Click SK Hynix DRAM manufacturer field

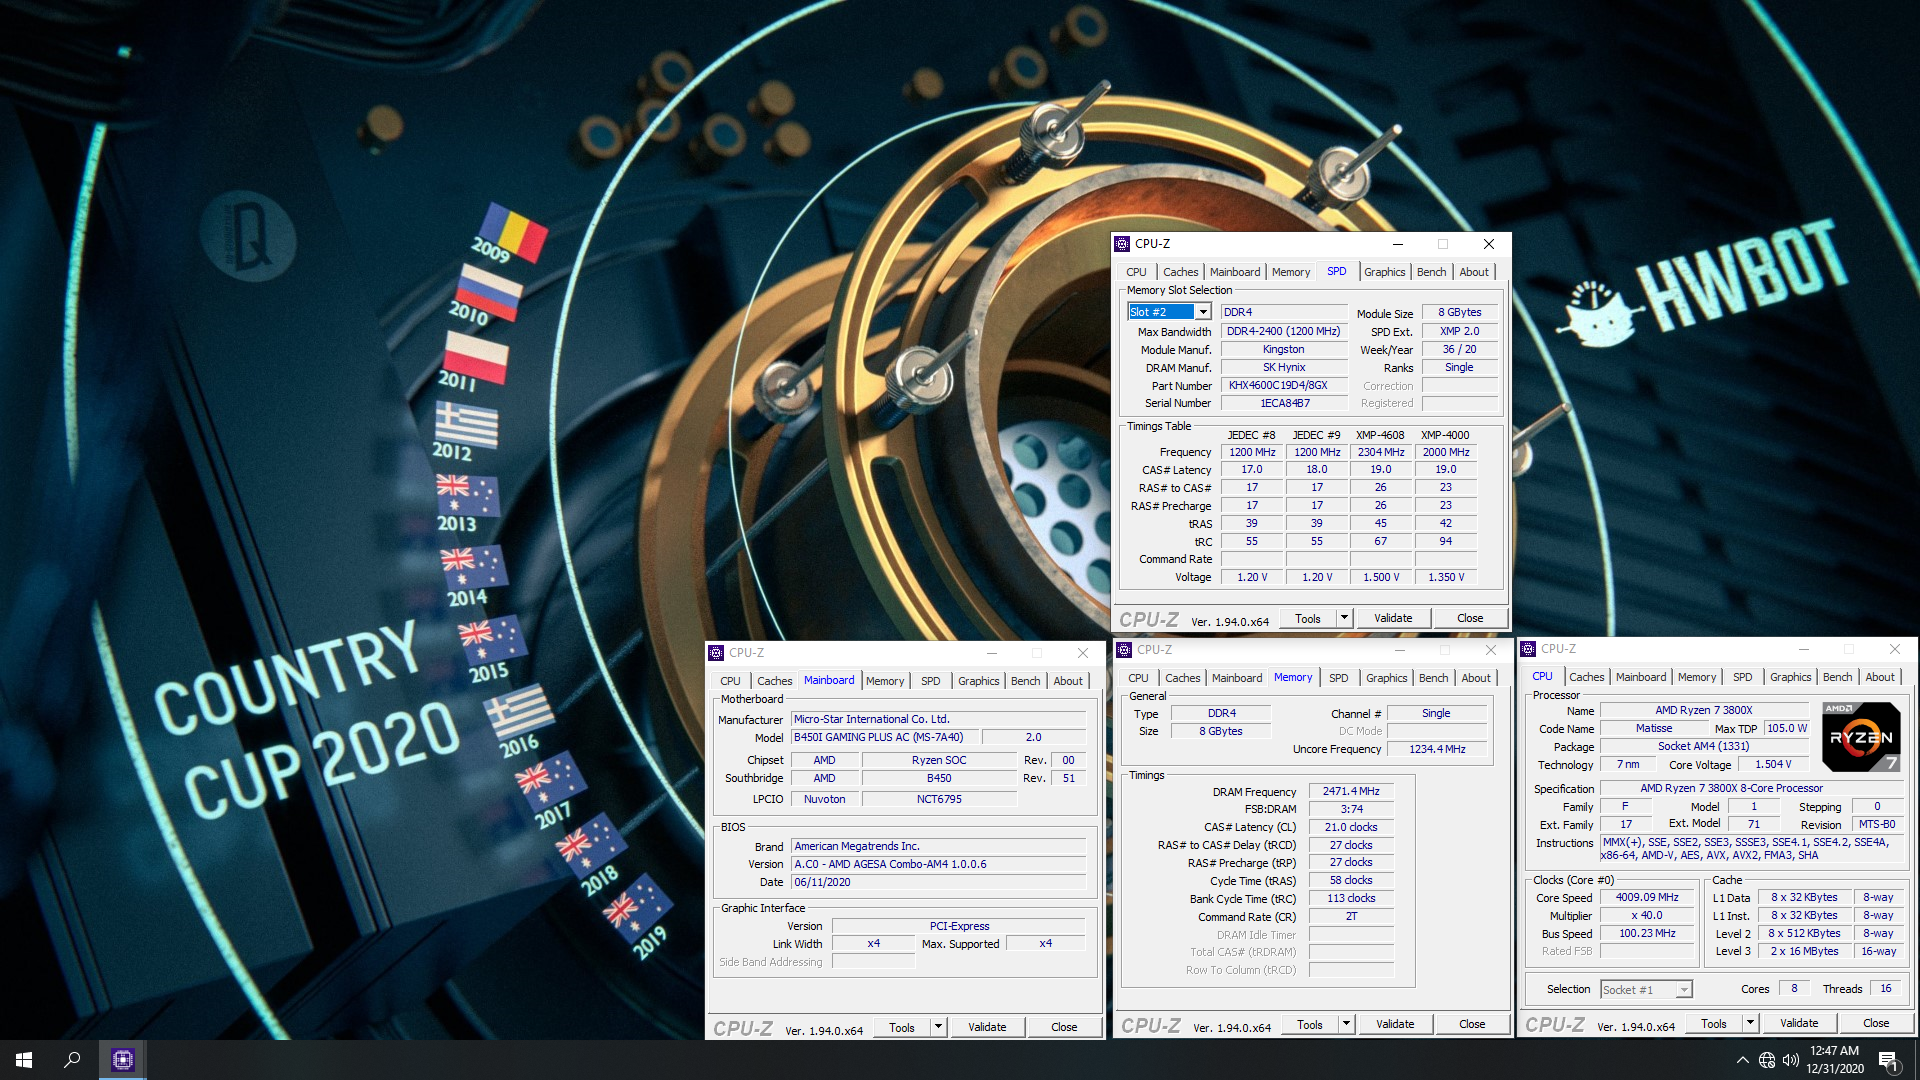[1284, 368]
